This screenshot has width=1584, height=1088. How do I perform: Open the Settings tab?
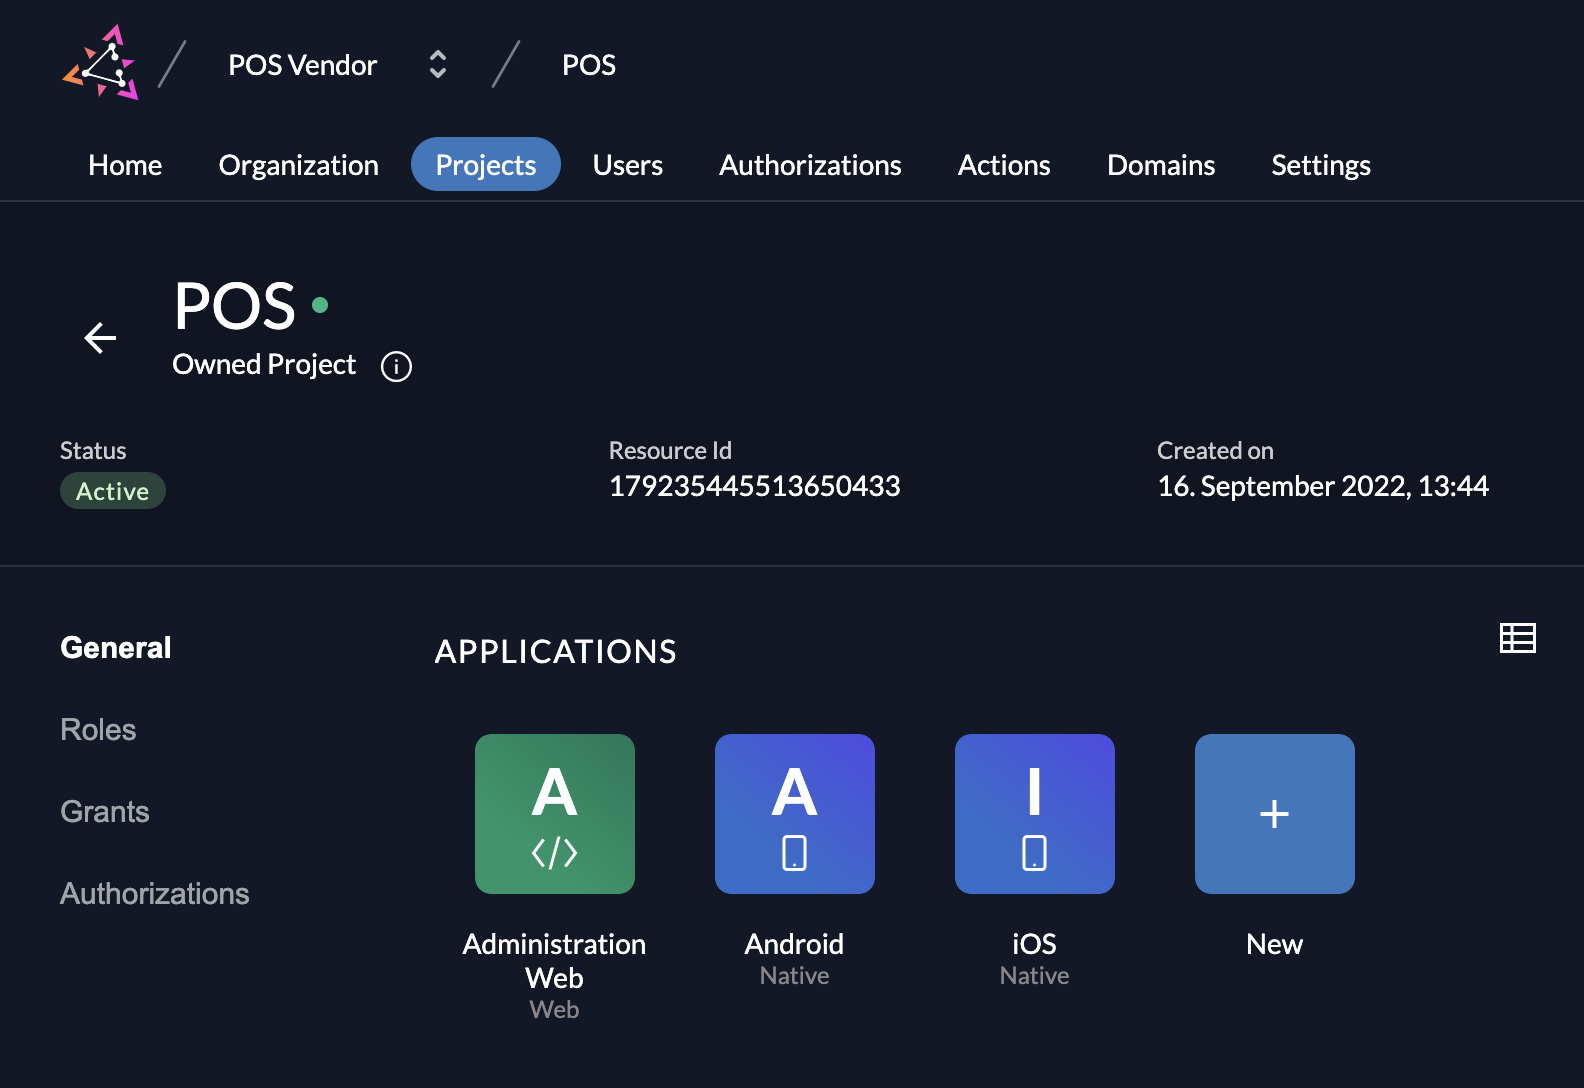click(1320, 165)
